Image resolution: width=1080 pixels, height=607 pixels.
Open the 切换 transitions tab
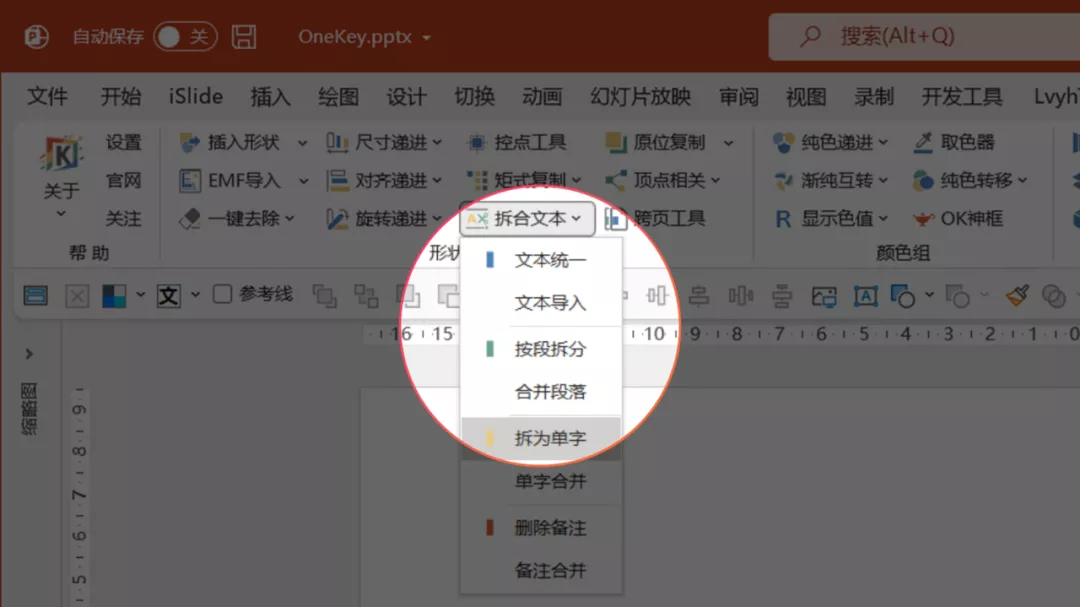click(474, 96)
